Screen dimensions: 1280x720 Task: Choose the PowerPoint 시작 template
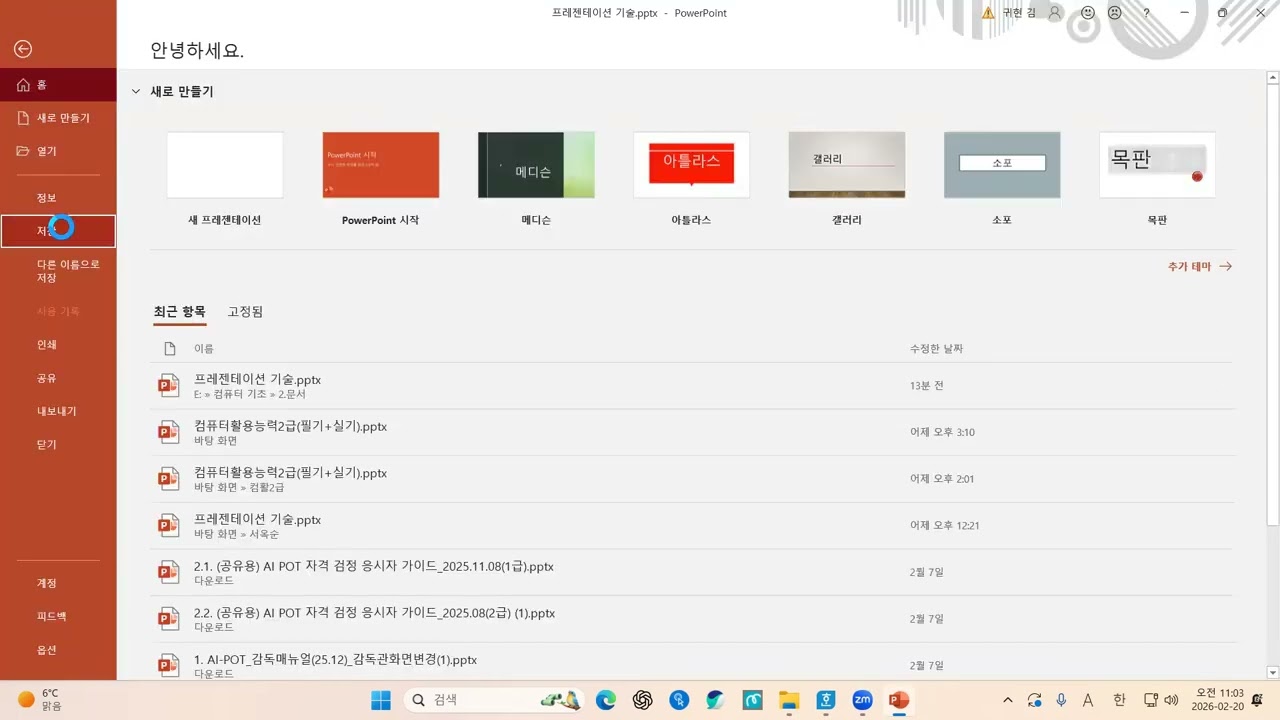click(x=381, y=165)
